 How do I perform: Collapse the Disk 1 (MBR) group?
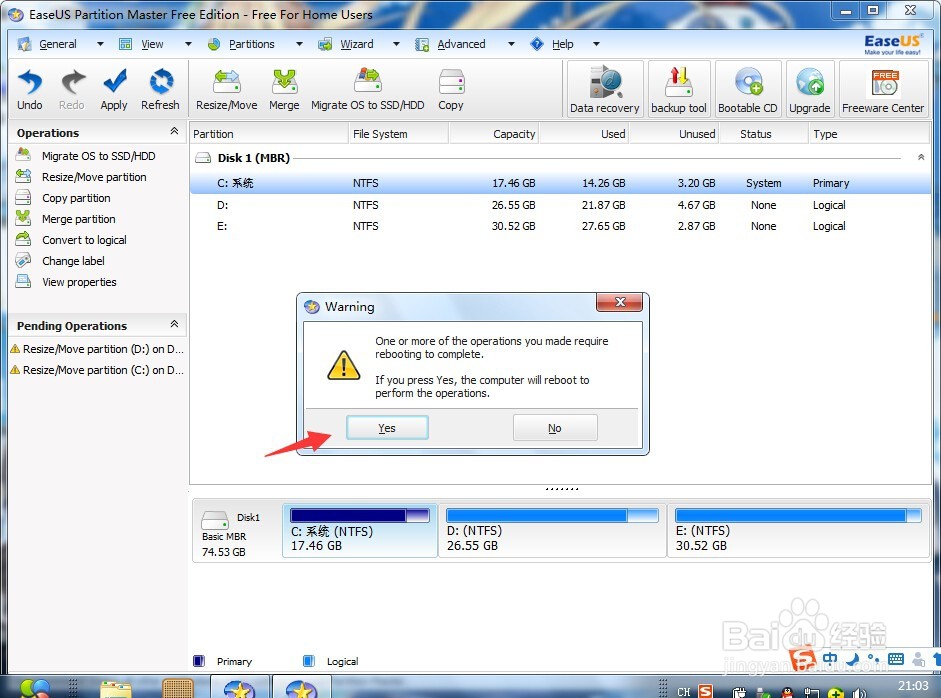click(x=921, y=157)
